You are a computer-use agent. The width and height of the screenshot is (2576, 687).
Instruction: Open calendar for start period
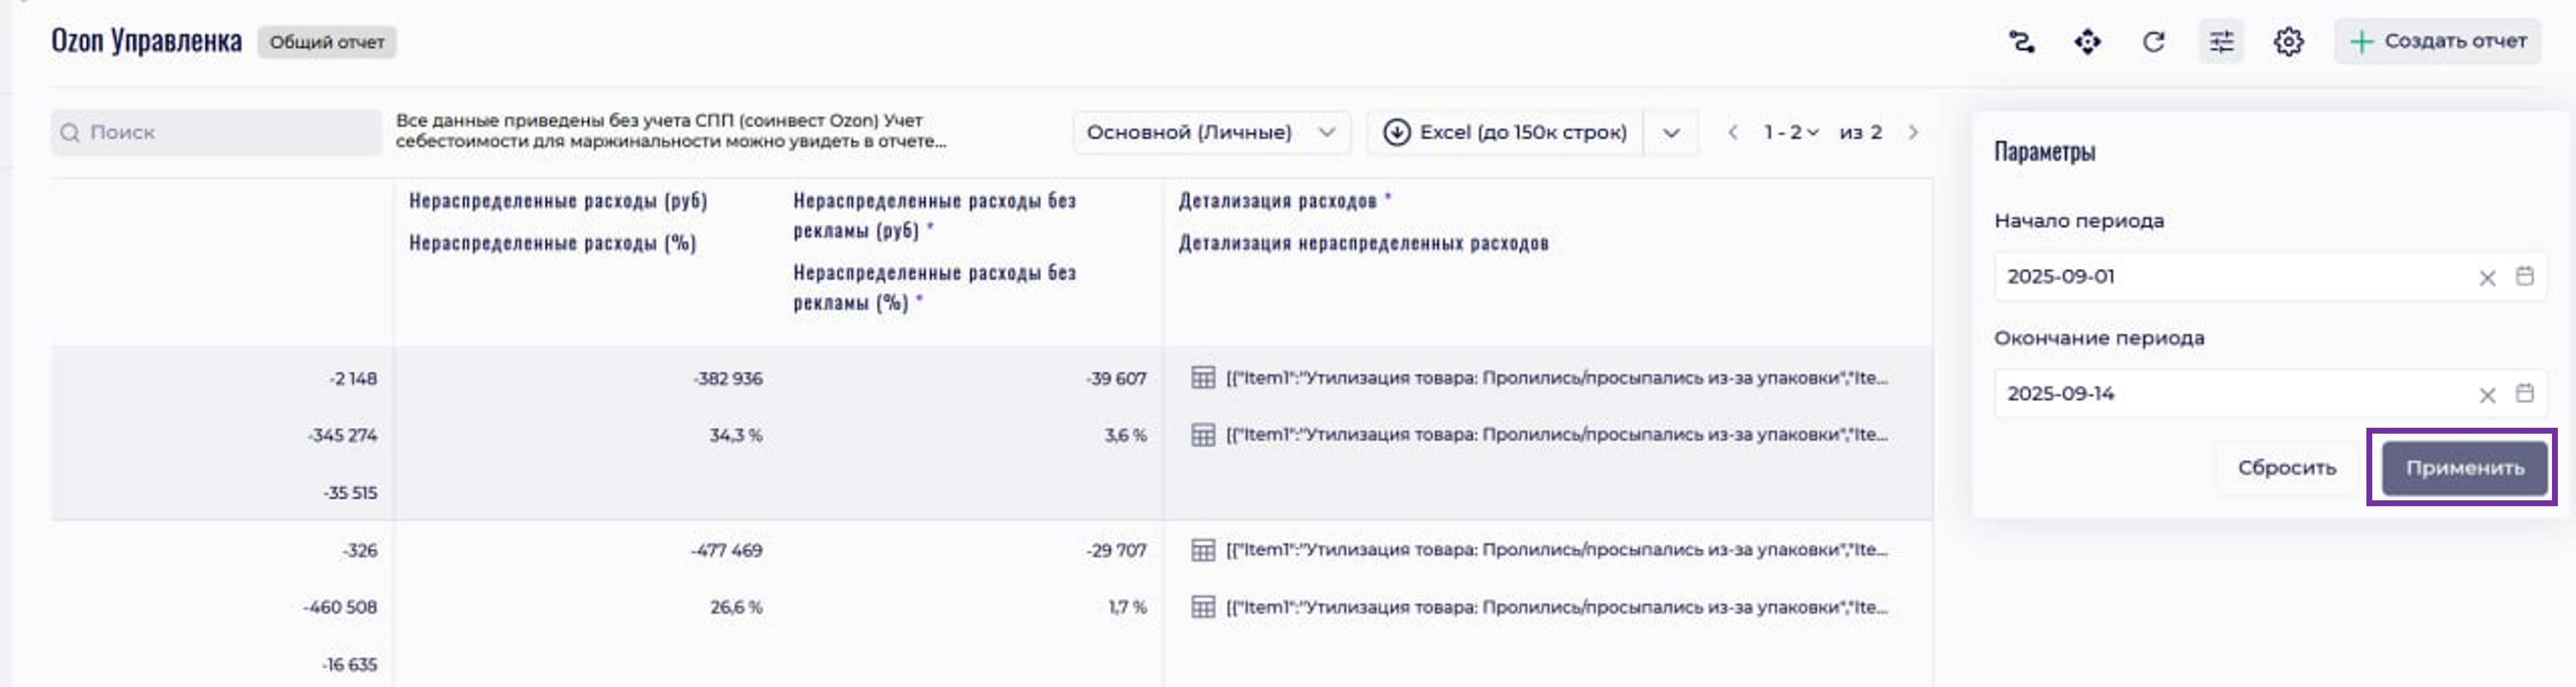point(2525,276)
